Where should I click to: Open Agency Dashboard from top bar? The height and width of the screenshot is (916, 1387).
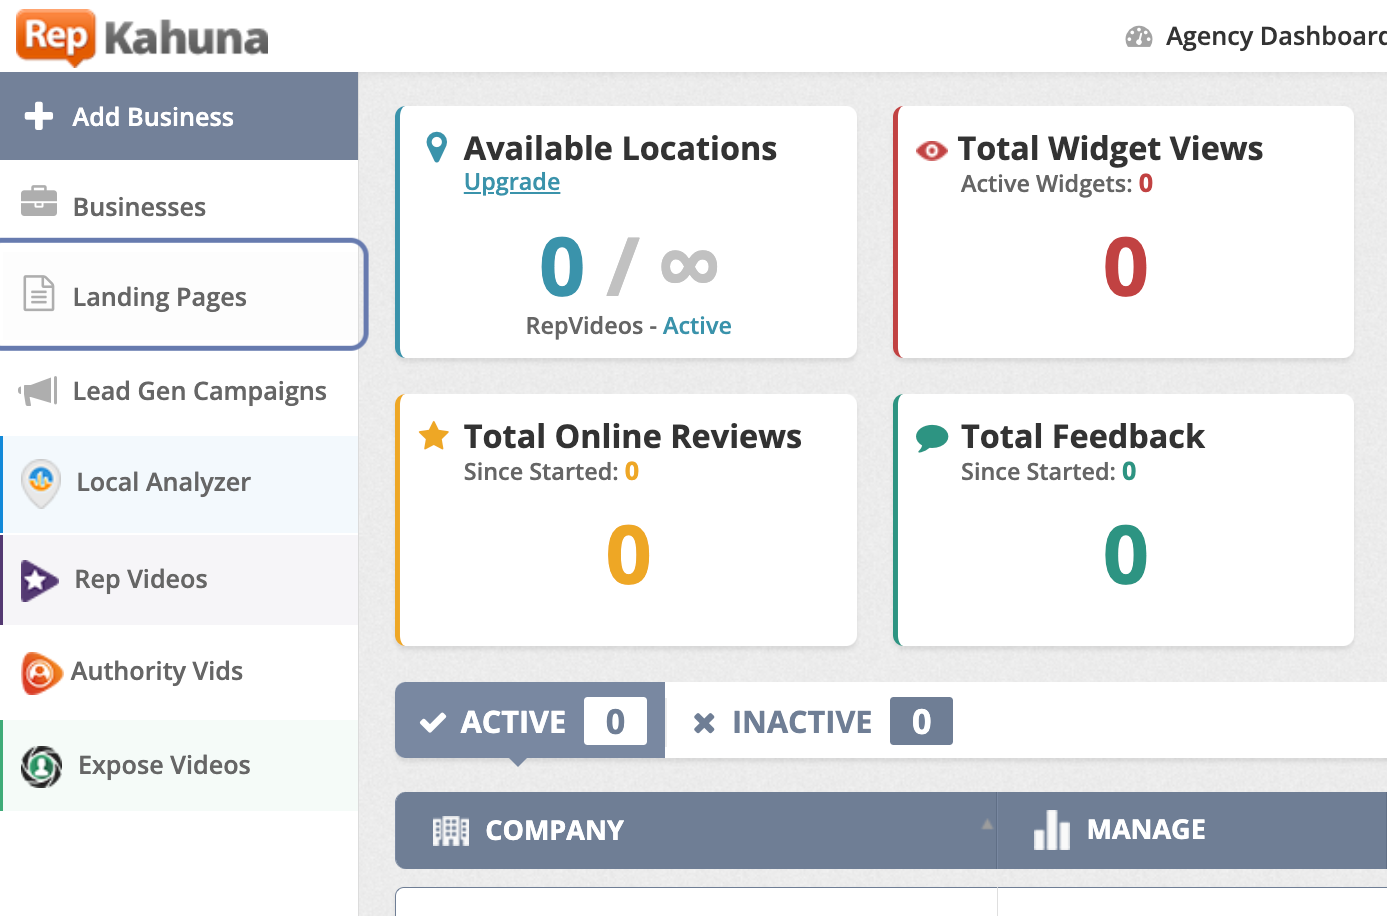[1274, 37]
